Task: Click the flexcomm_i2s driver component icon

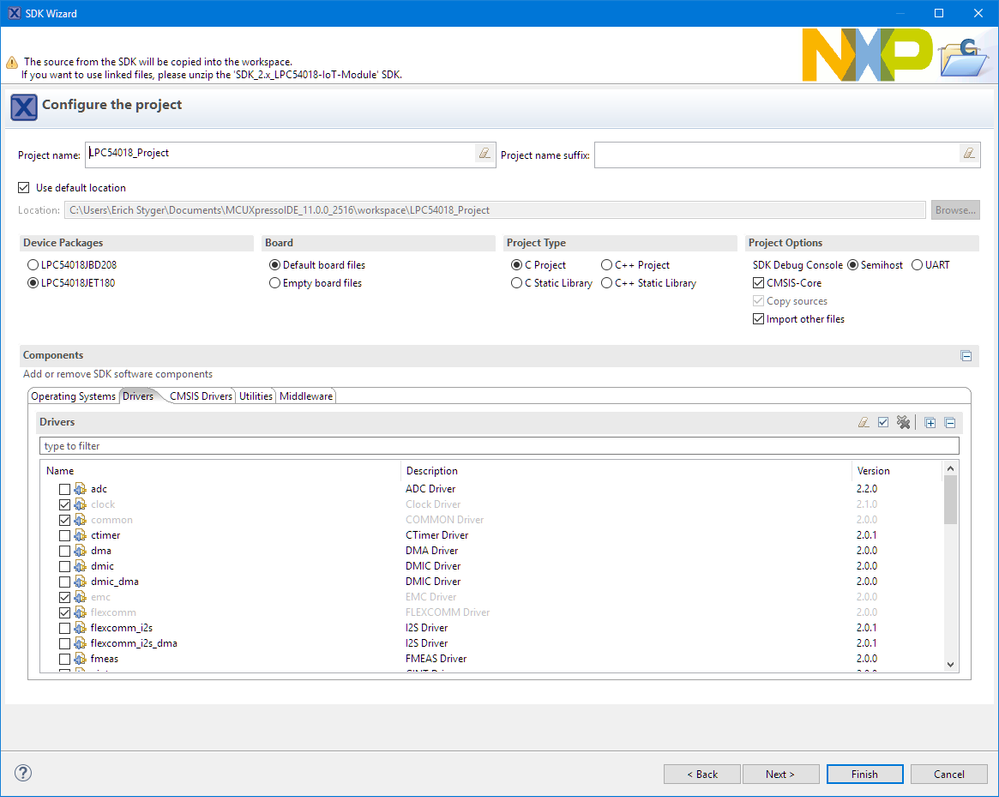Action: (80, 628)
